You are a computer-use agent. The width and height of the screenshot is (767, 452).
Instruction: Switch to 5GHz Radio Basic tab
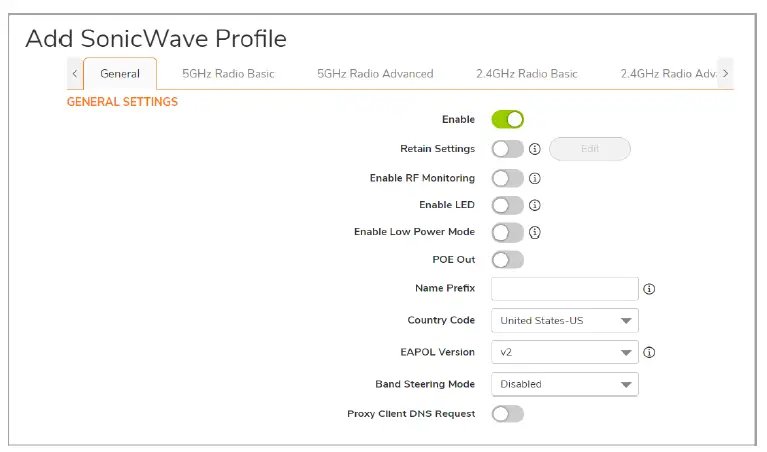coord(228,74)
